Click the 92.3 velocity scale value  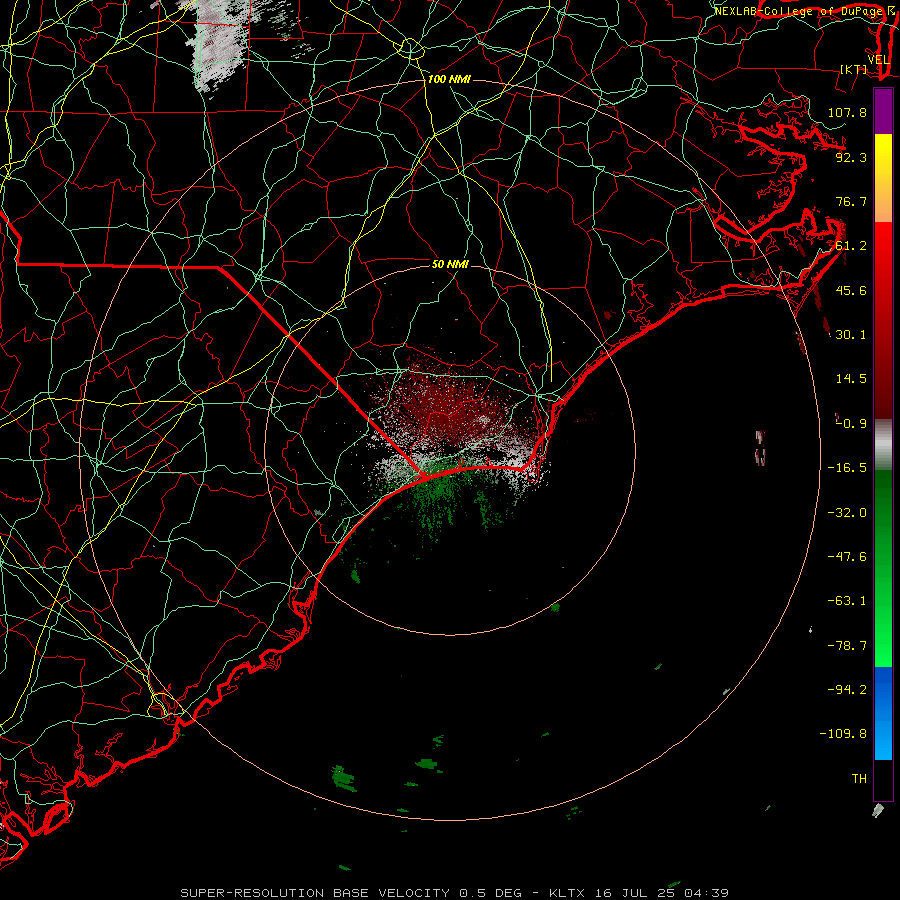pyautogui.click(x=851, y=157)
